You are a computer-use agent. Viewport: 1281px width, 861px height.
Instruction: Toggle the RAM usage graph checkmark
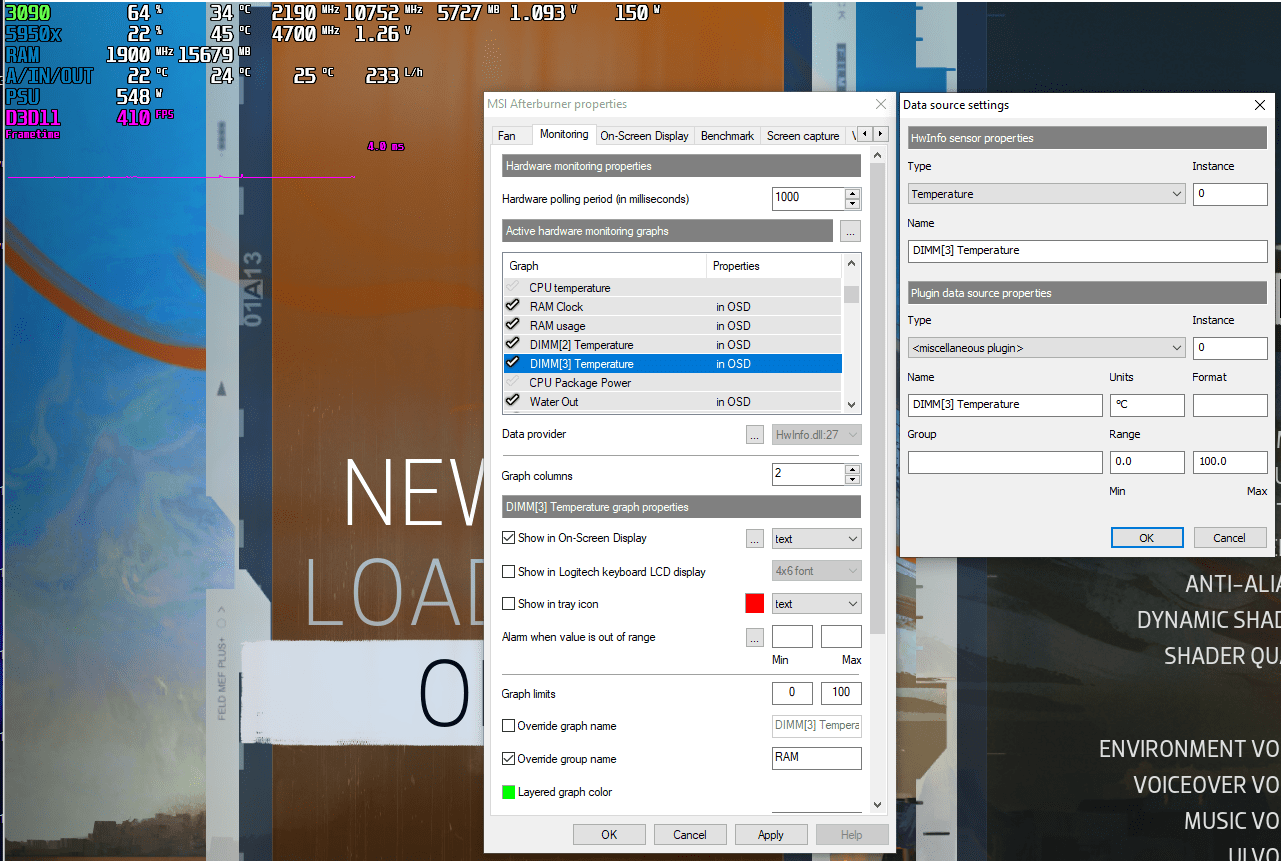[512, 326]
